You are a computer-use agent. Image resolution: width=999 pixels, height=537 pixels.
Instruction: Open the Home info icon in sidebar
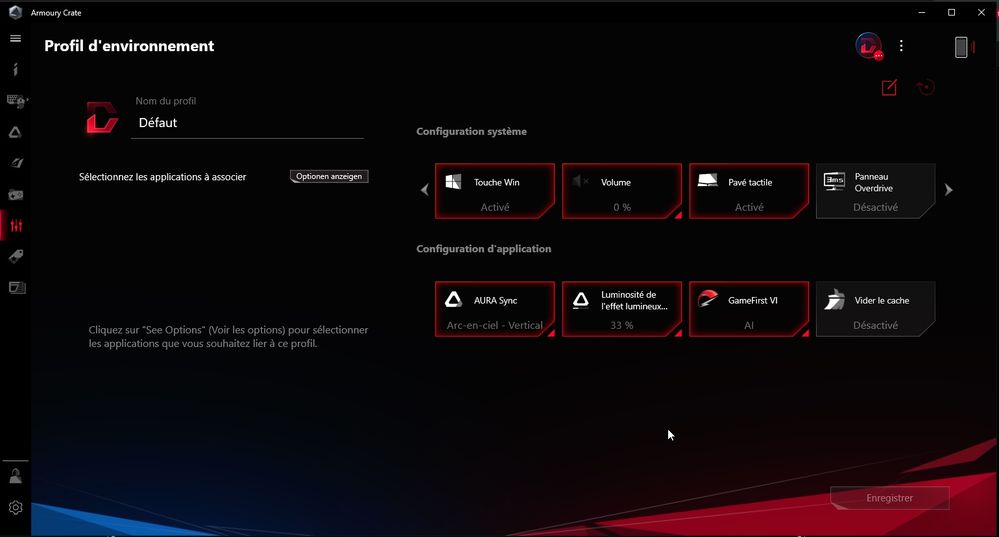point(15,69)
